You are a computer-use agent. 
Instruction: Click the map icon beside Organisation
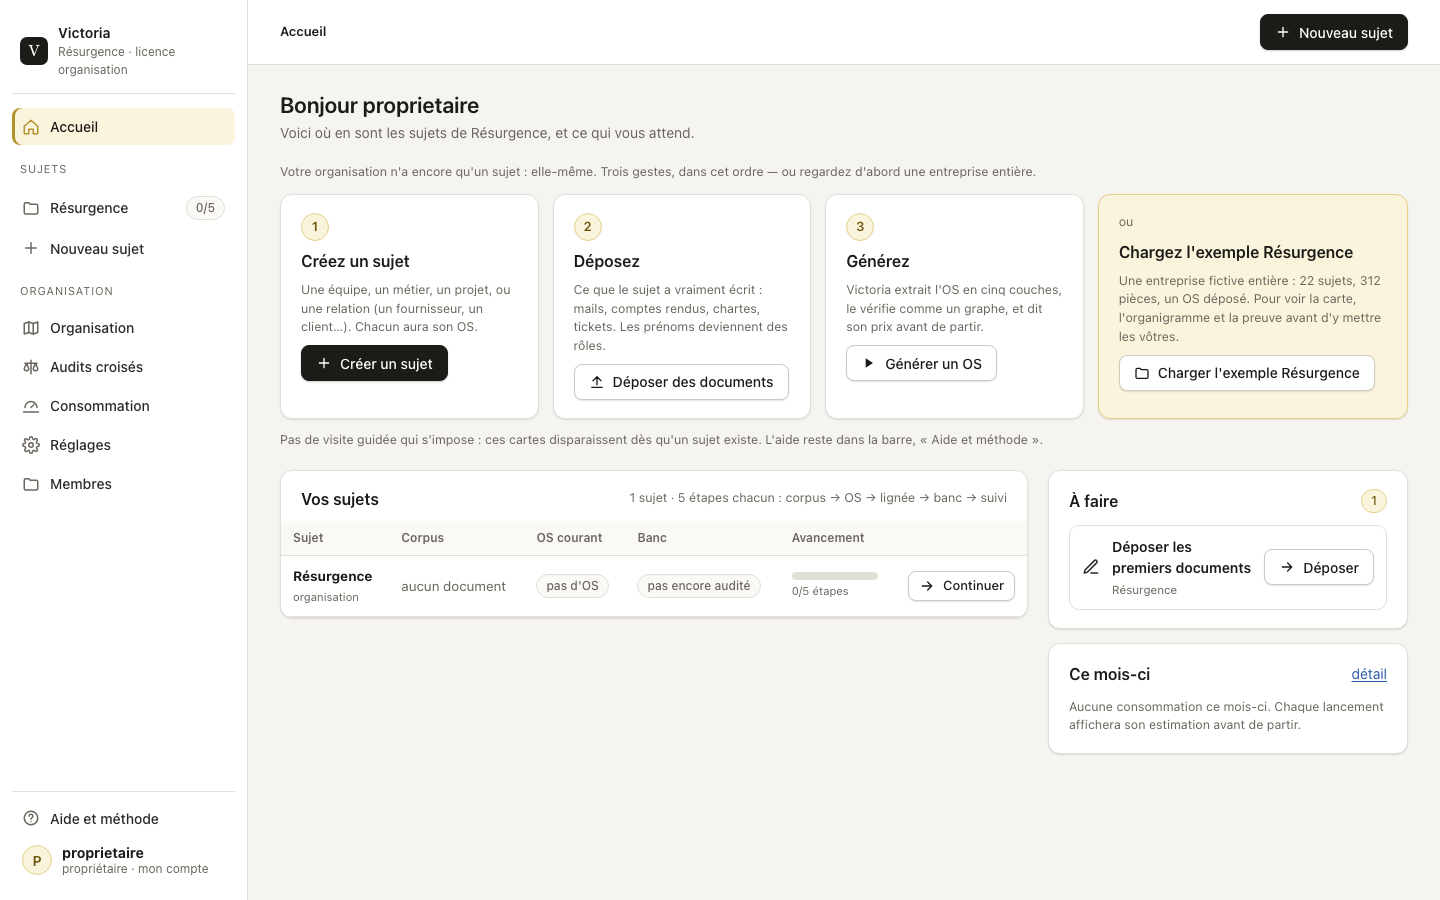point(31,328)
